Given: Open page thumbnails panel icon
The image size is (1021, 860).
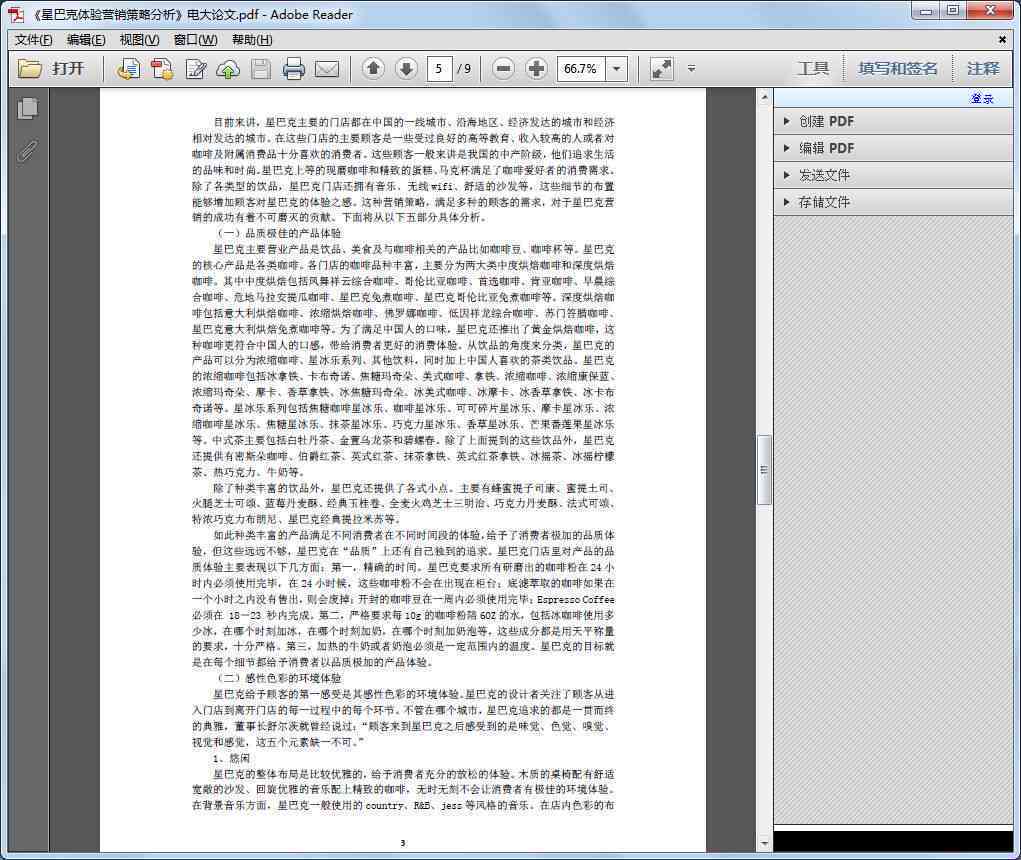Looking at the screenshot, I should pyautogui.click(x=27, y=108).
